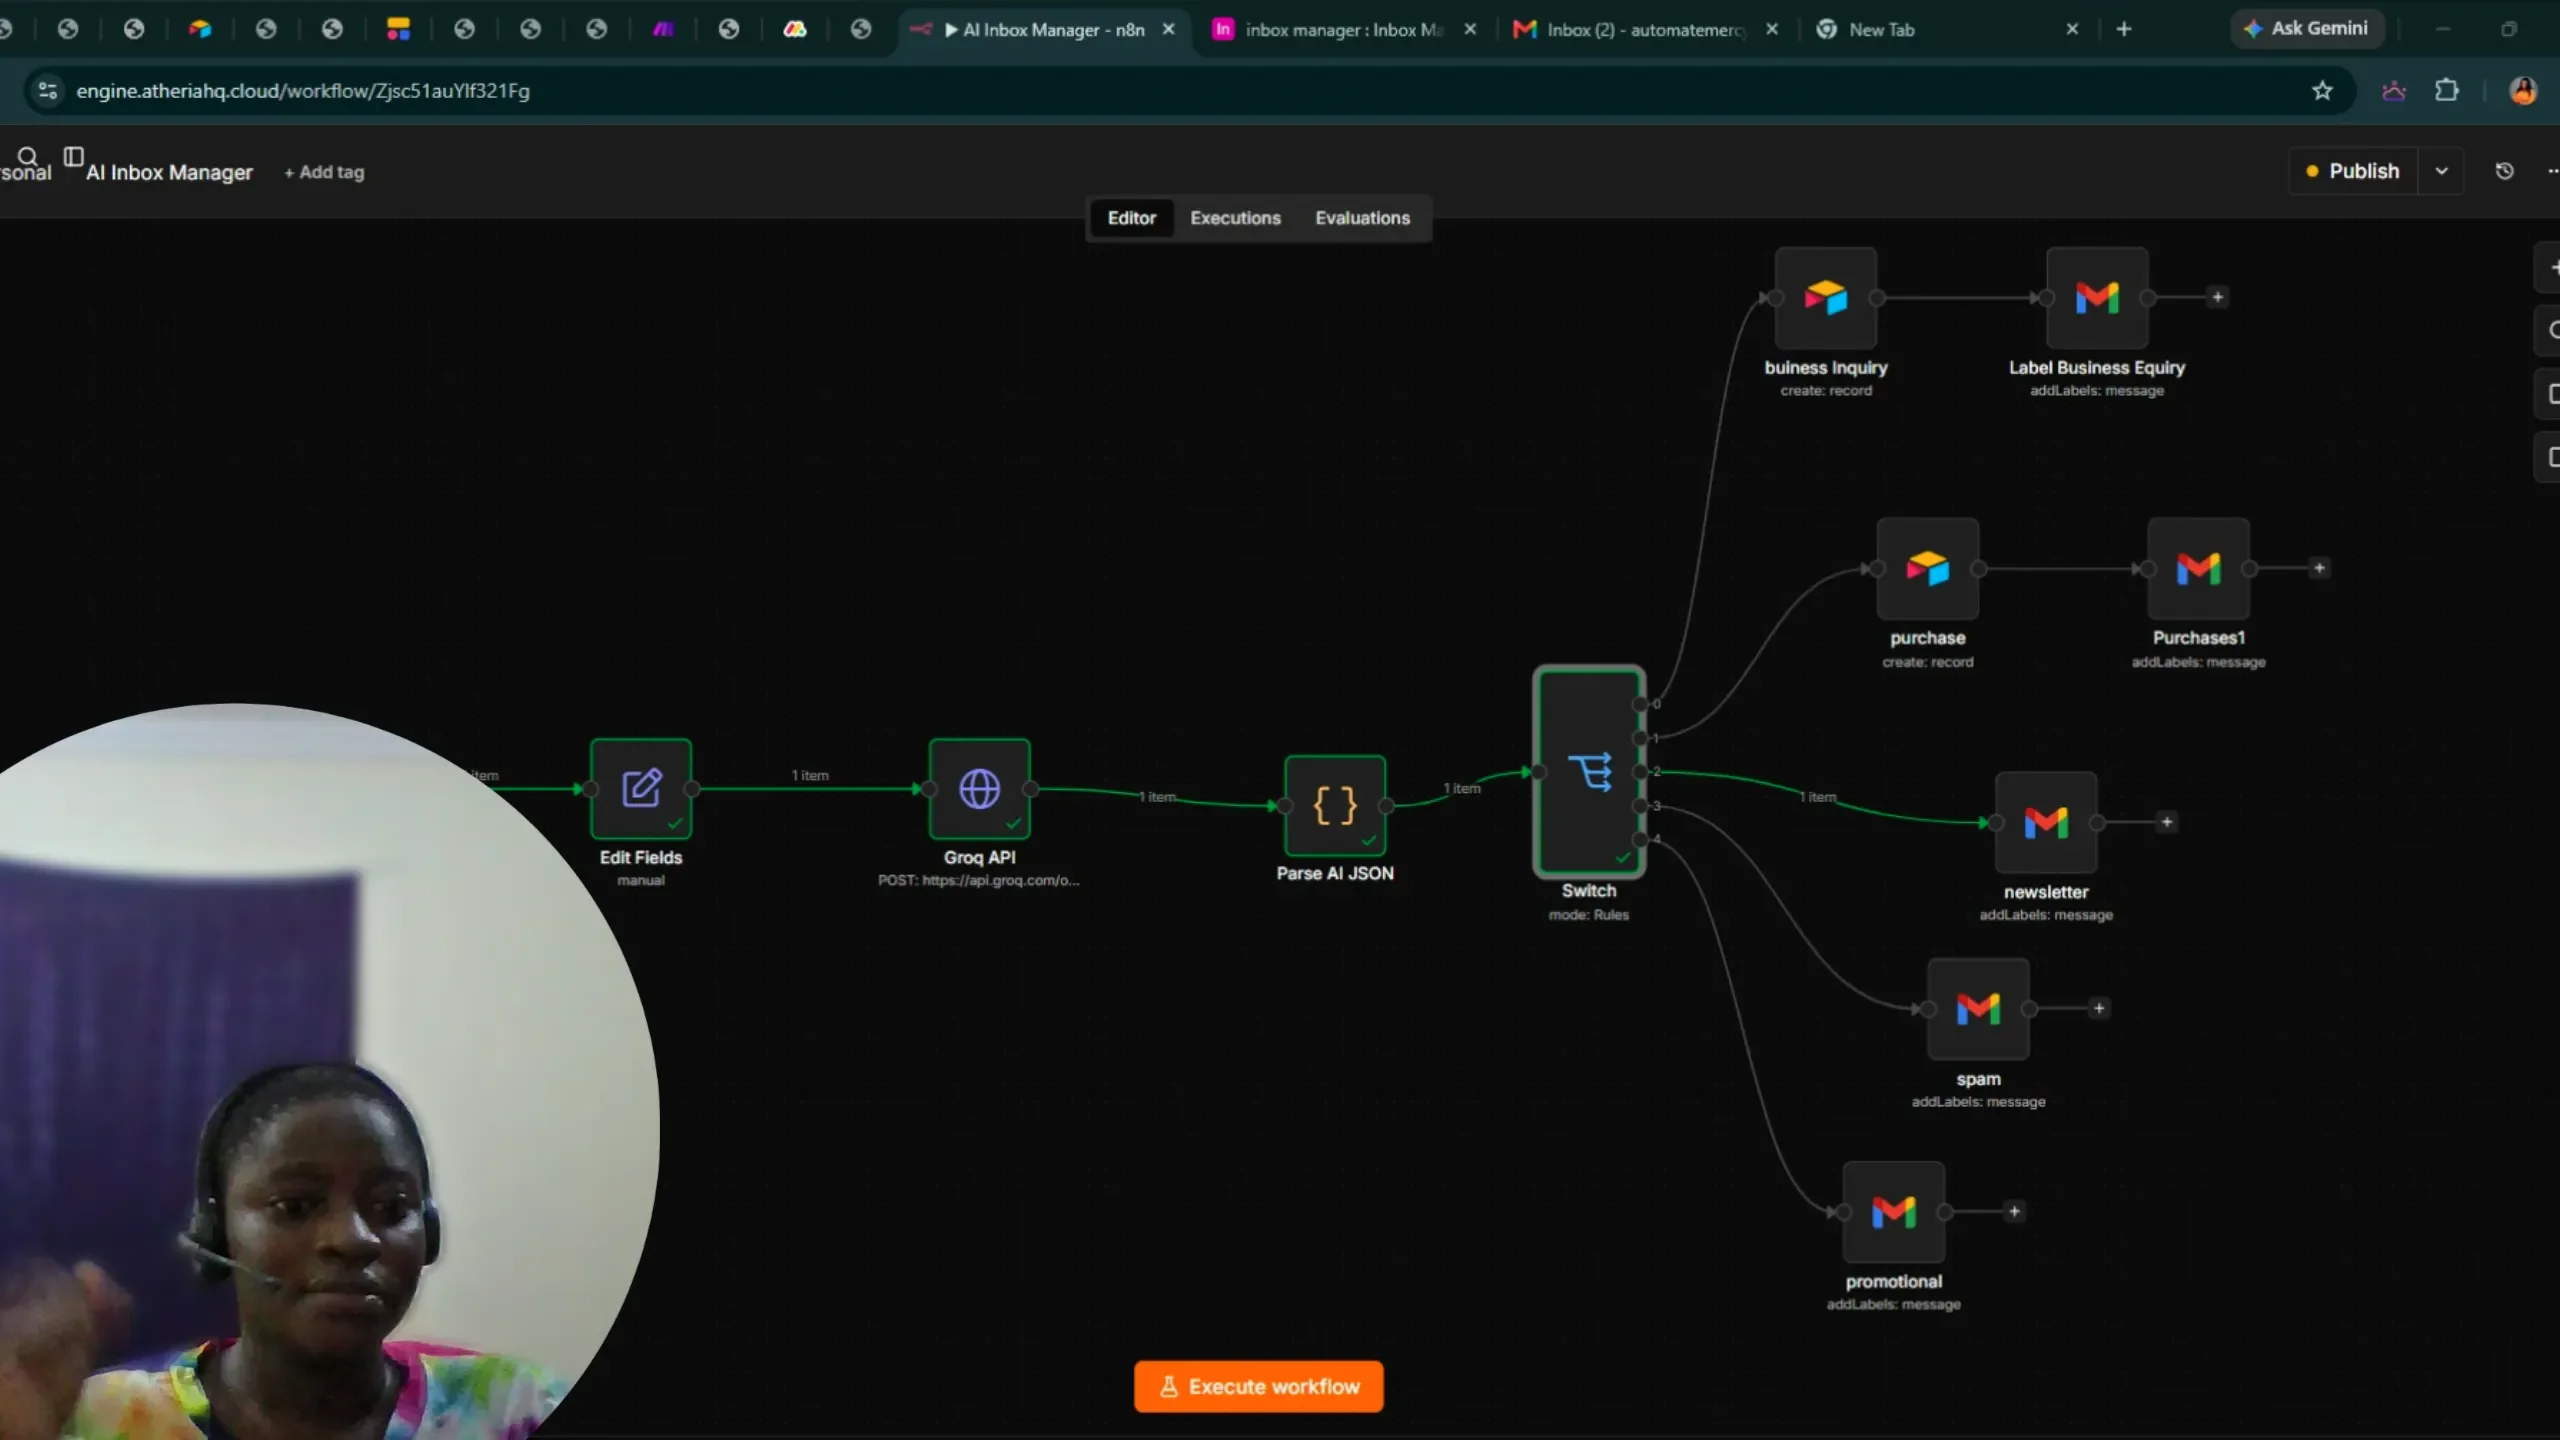This screenshot has height=1440, width=2560.
Task: Switch to the Editor tab
Action: [x=1131, y=218]
